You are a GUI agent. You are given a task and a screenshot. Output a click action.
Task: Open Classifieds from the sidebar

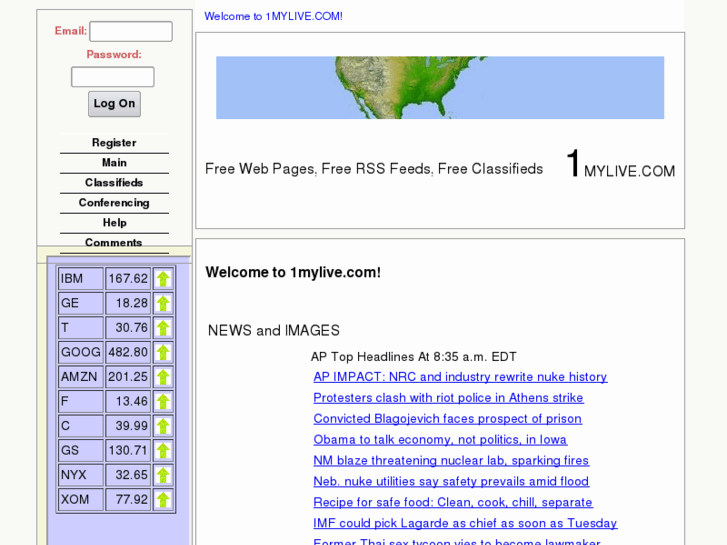pos(114,183)
